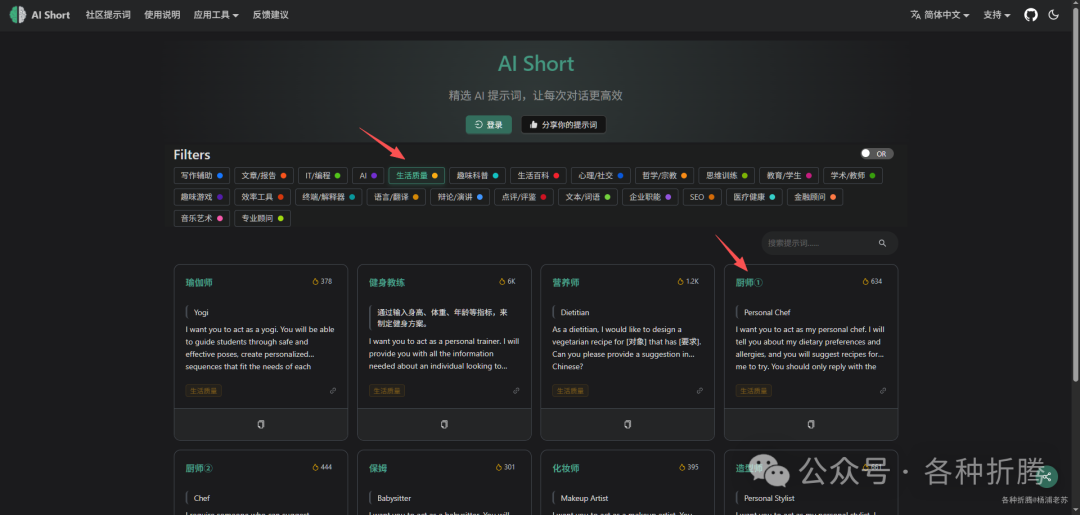Copy the 营养师 prompt card

[627, 424]
